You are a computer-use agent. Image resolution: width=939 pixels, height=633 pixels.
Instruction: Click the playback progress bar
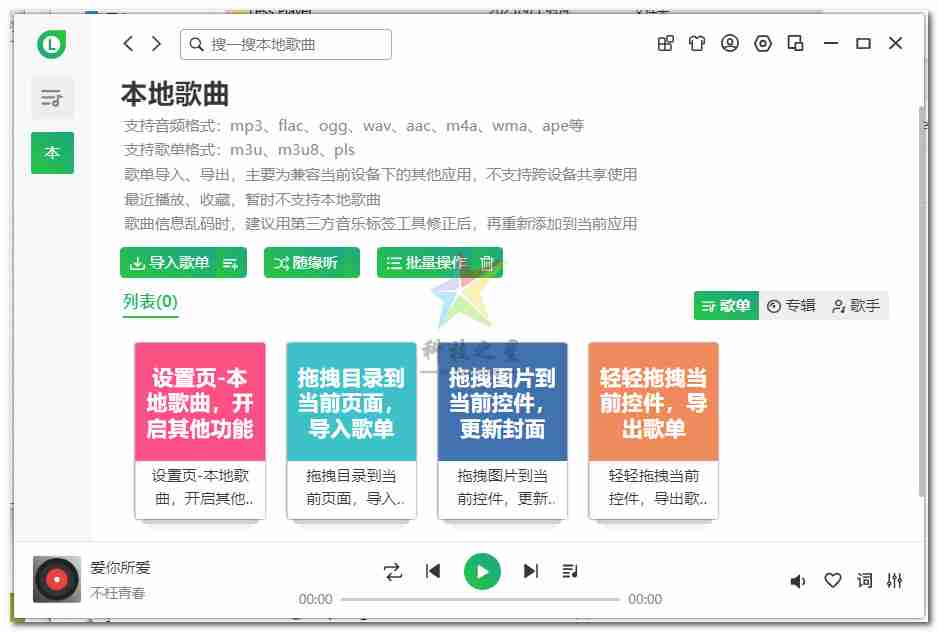coord(480,599)
